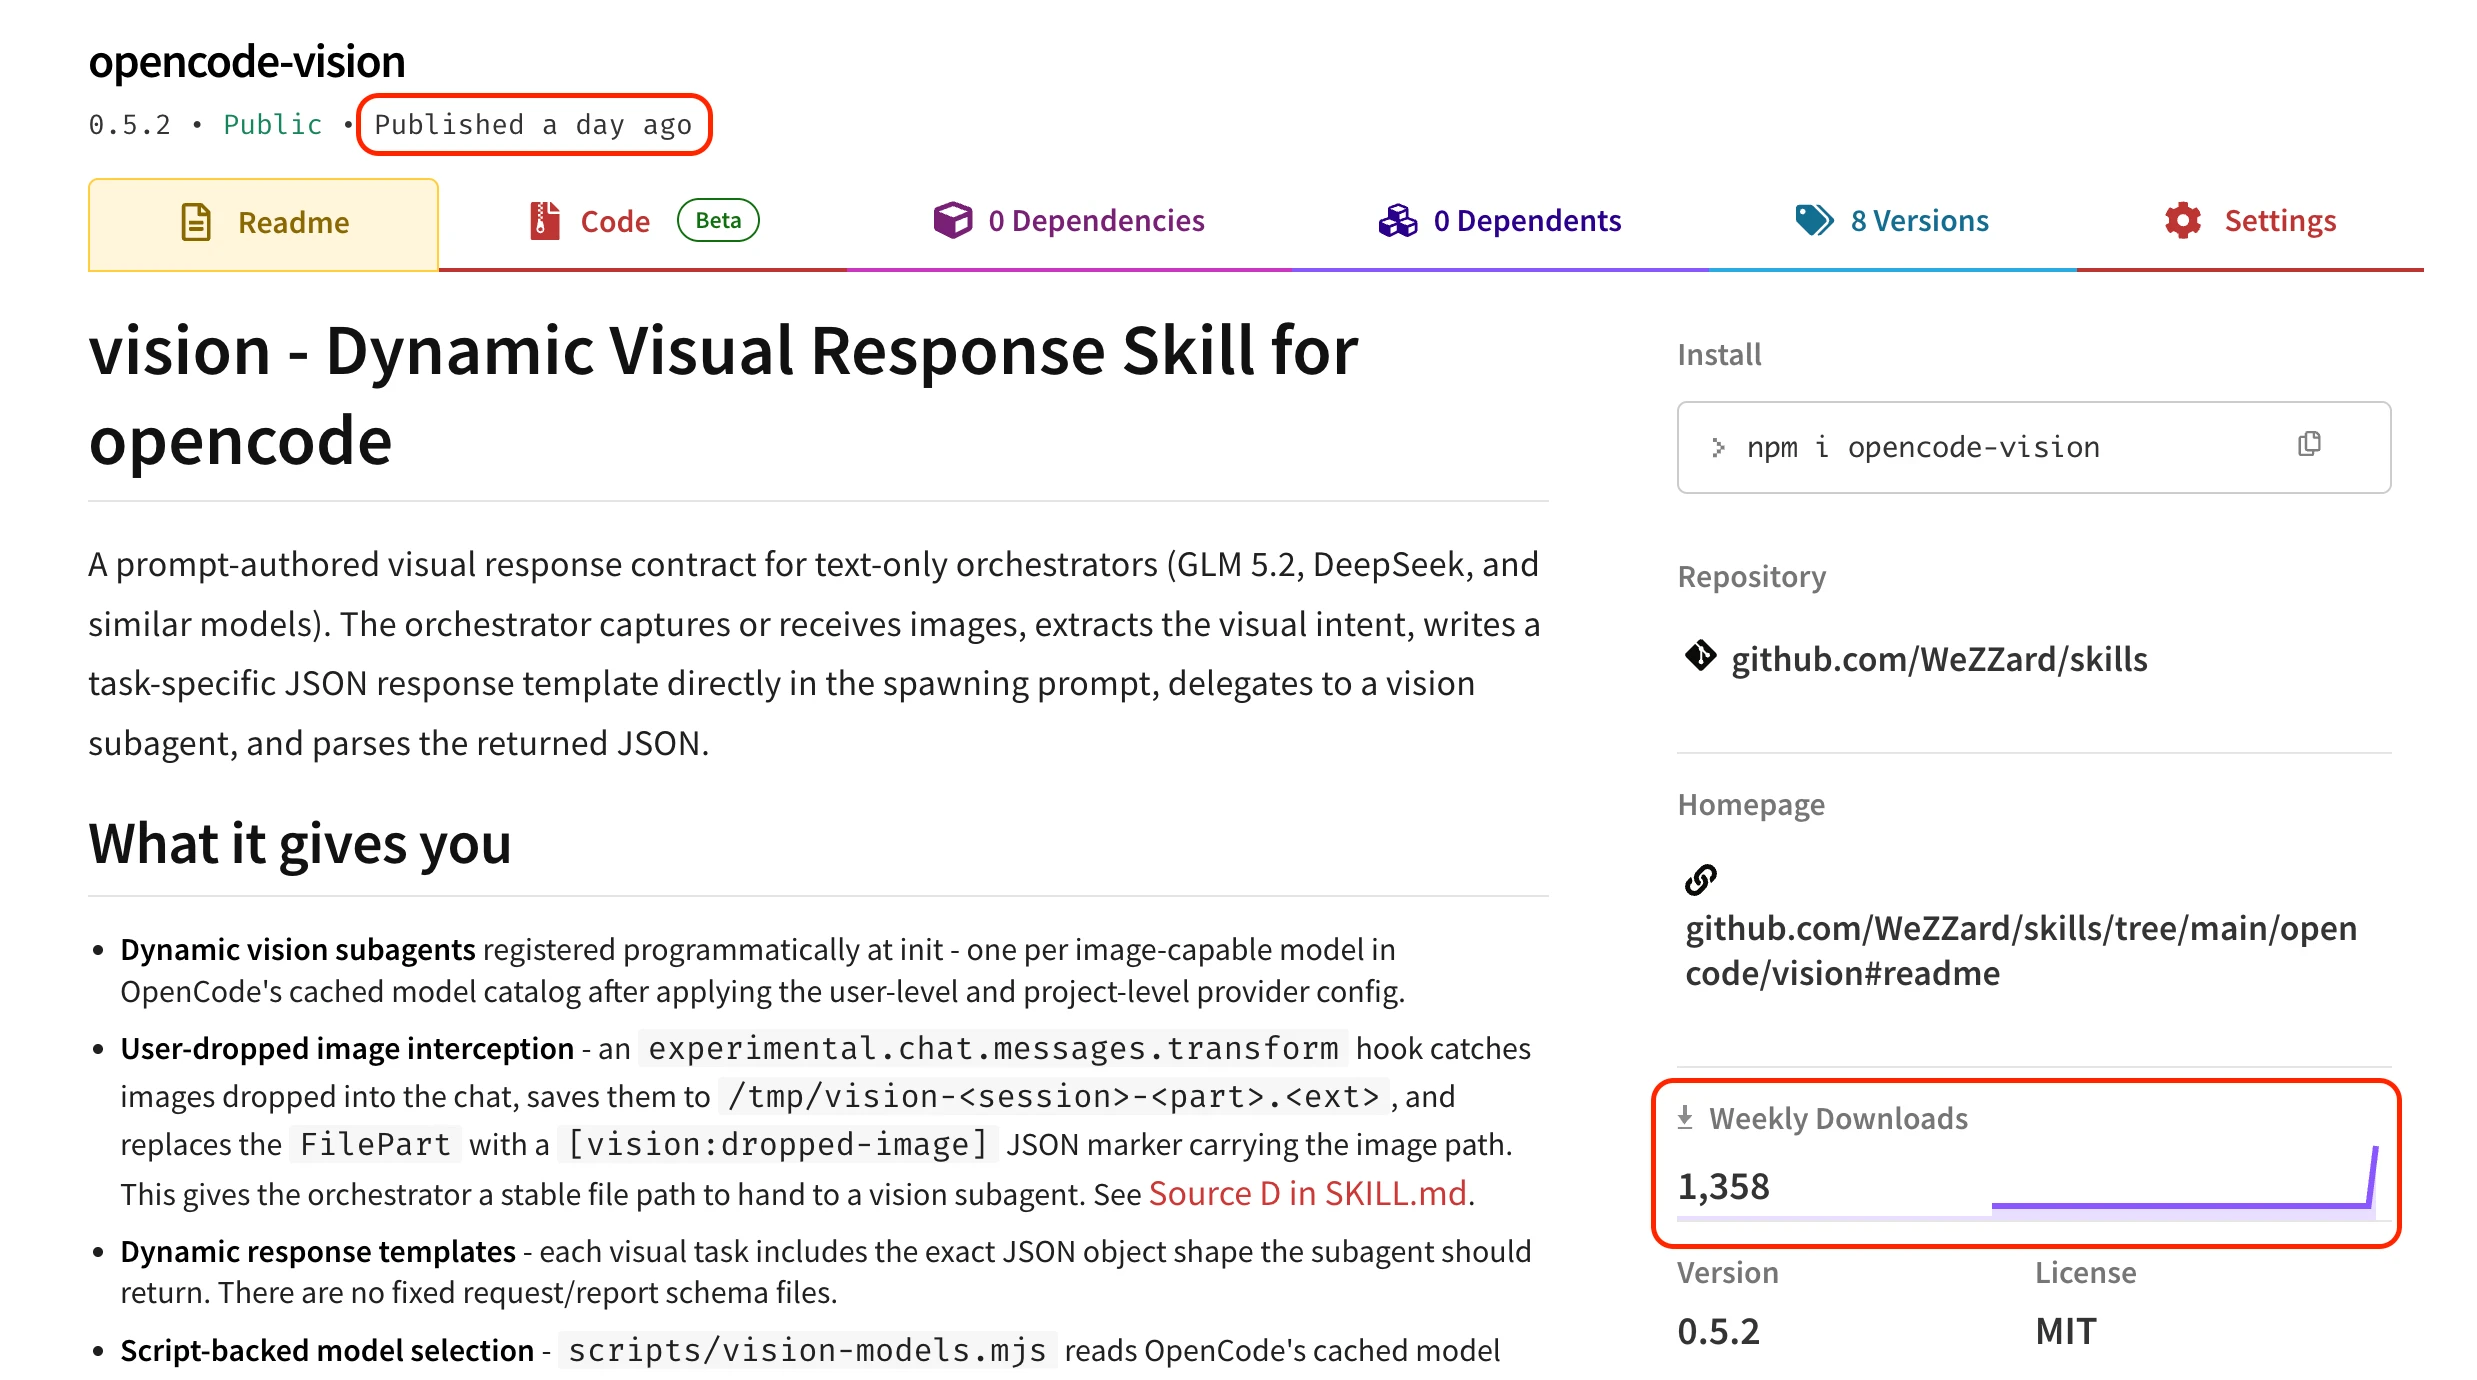Click the Weekly Downloads label
The width and height of the screenshot is (2477, 1380).
(x=1838, y=1118)
